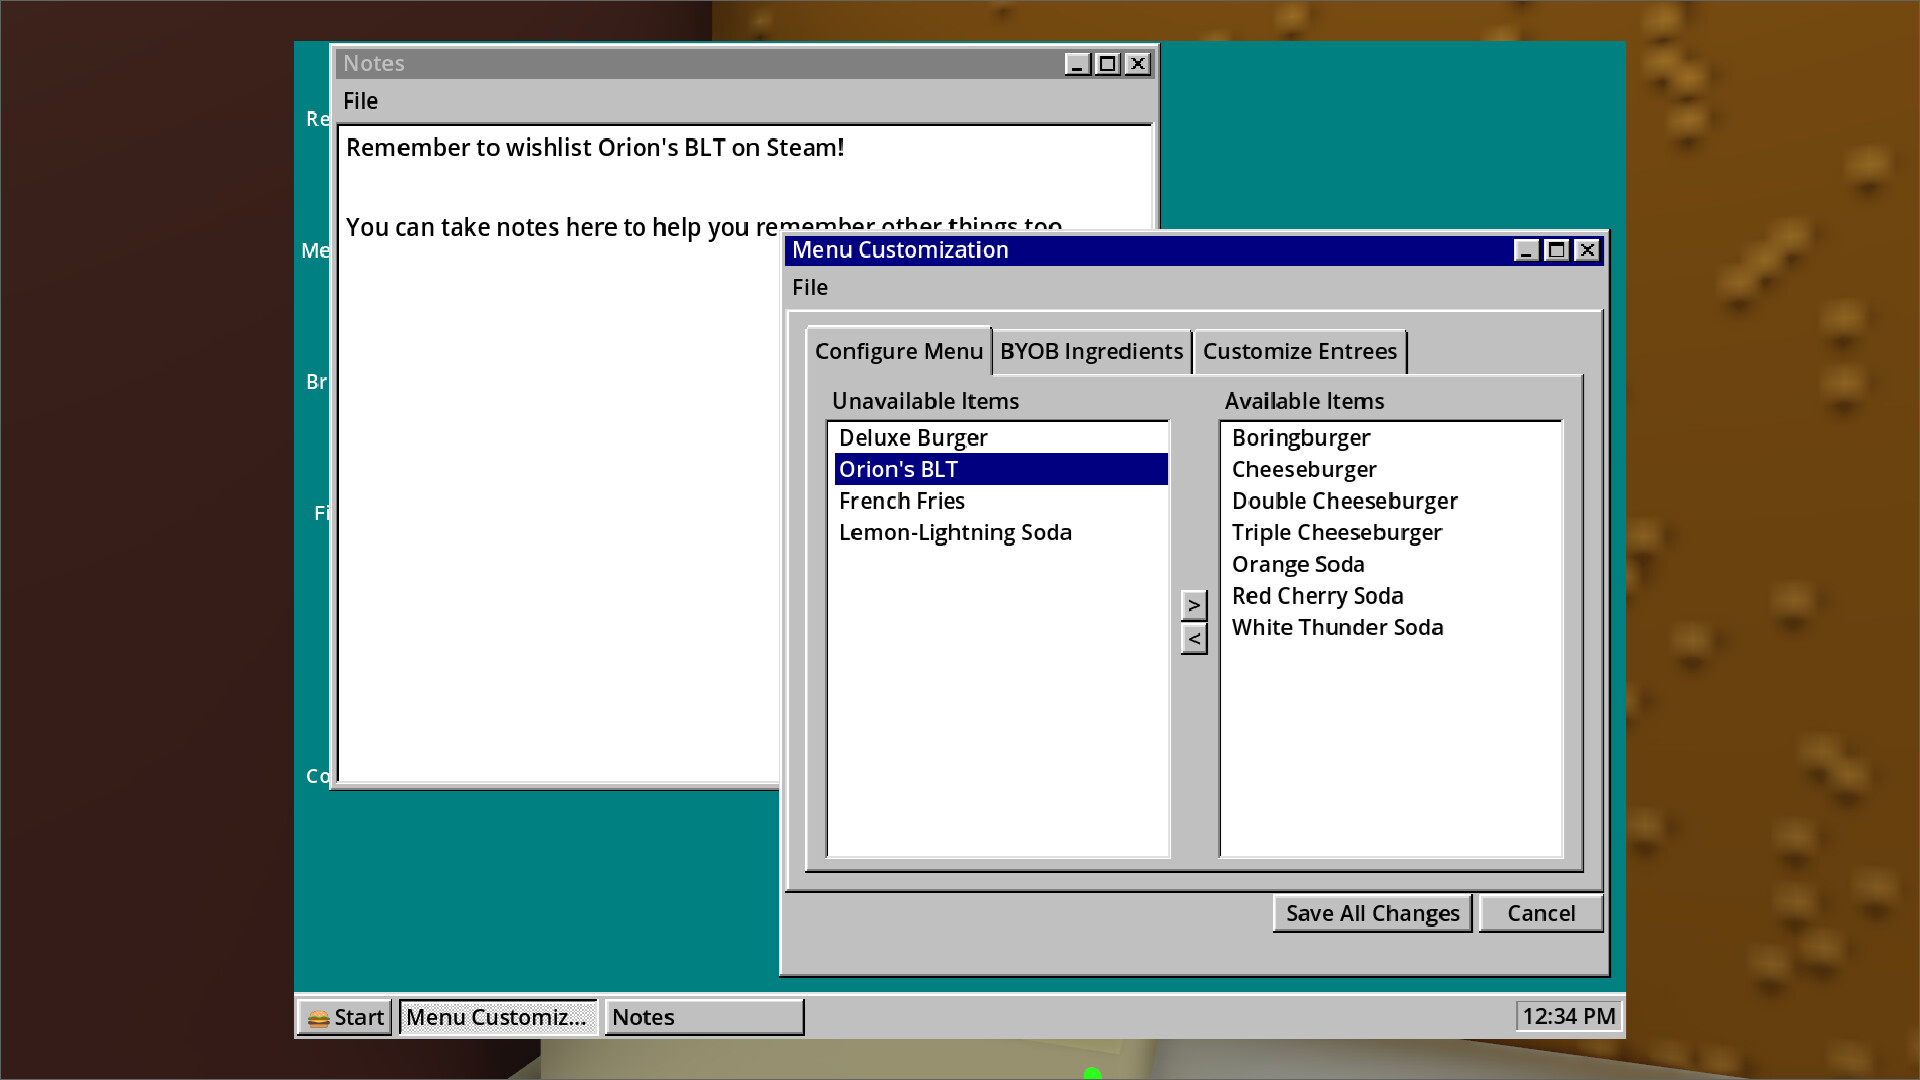Close the Notes window
The height and width of the screenshot is (1080, 1920).
[1138, 64]
